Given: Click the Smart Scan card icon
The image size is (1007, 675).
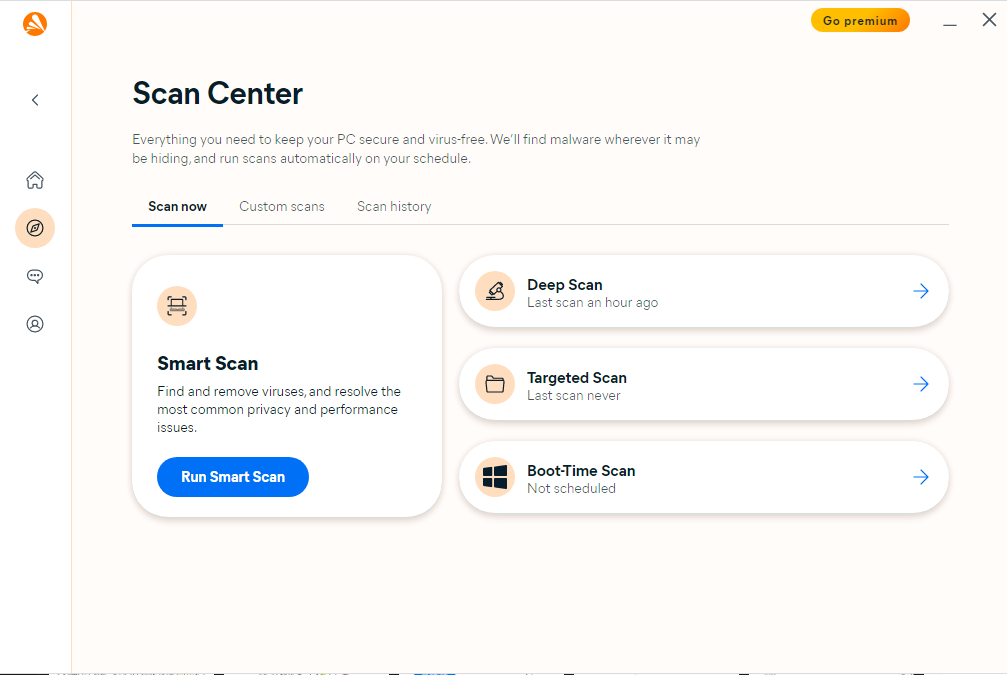Looking at the screenshot, I should coord(177,306).
